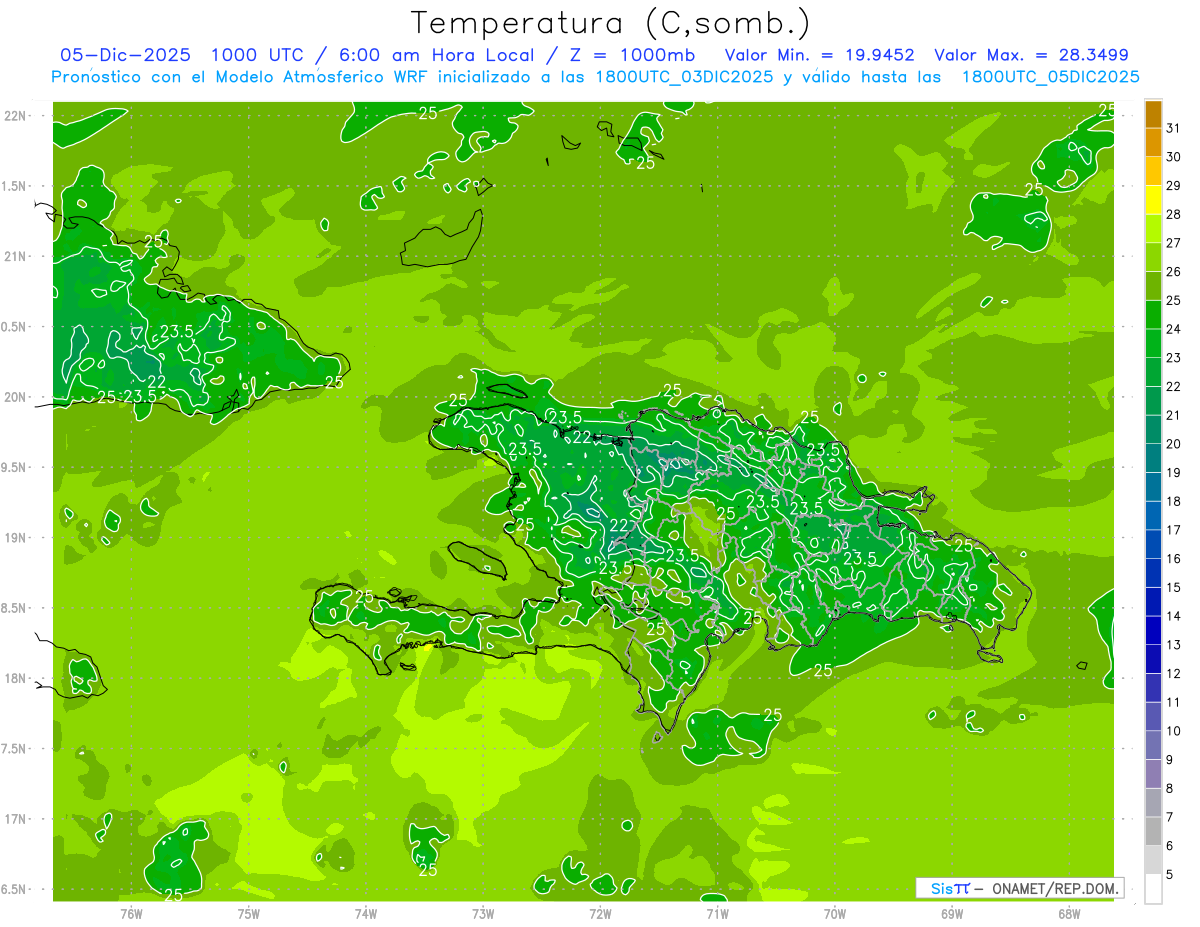Pick the teal swatch between 19 and 20
This screenshot has height=927, width=1200.
tap(1153, 459)
